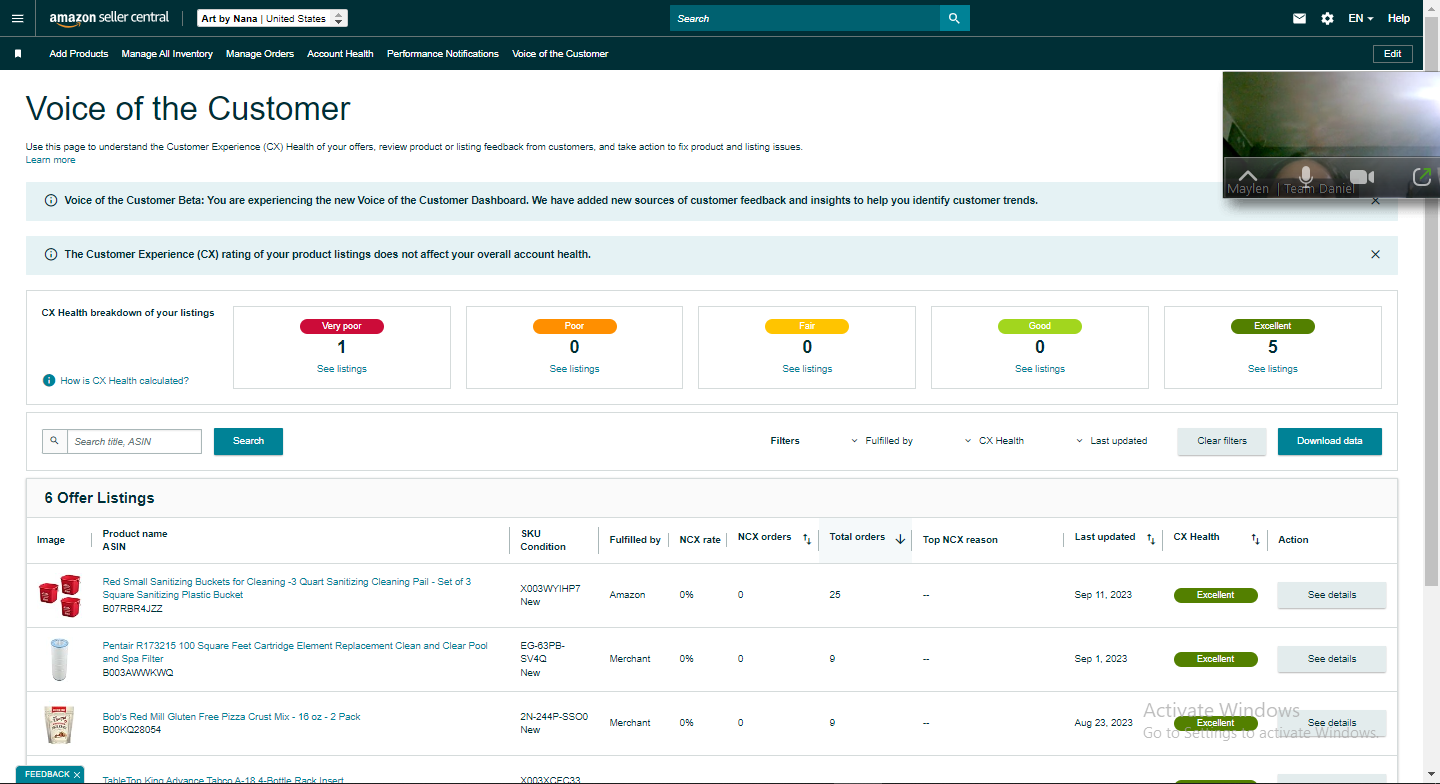See details for Bob's Red Mill mix
Viewport: 1440px width, 784px height.
(x=1332, y=723)
